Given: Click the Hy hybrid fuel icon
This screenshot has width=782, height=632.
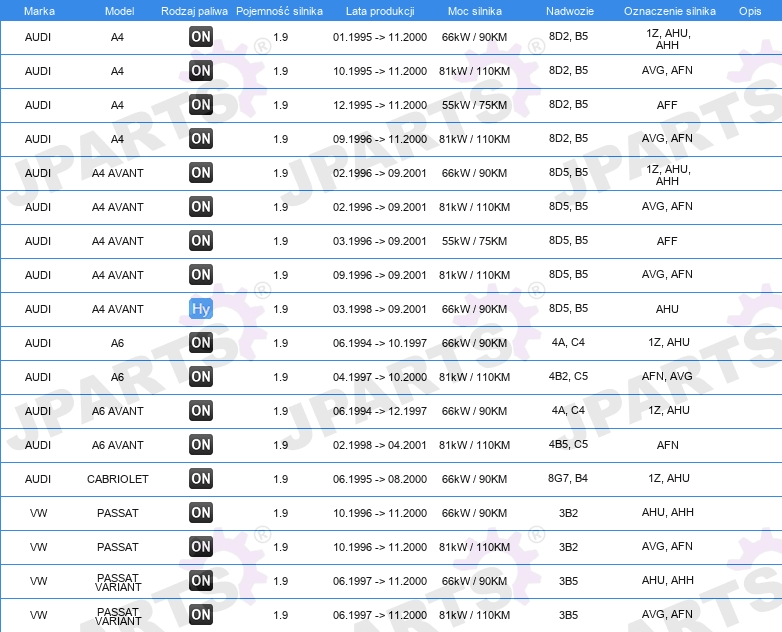Looking at the screenshot, I should (x=201, y=309).
